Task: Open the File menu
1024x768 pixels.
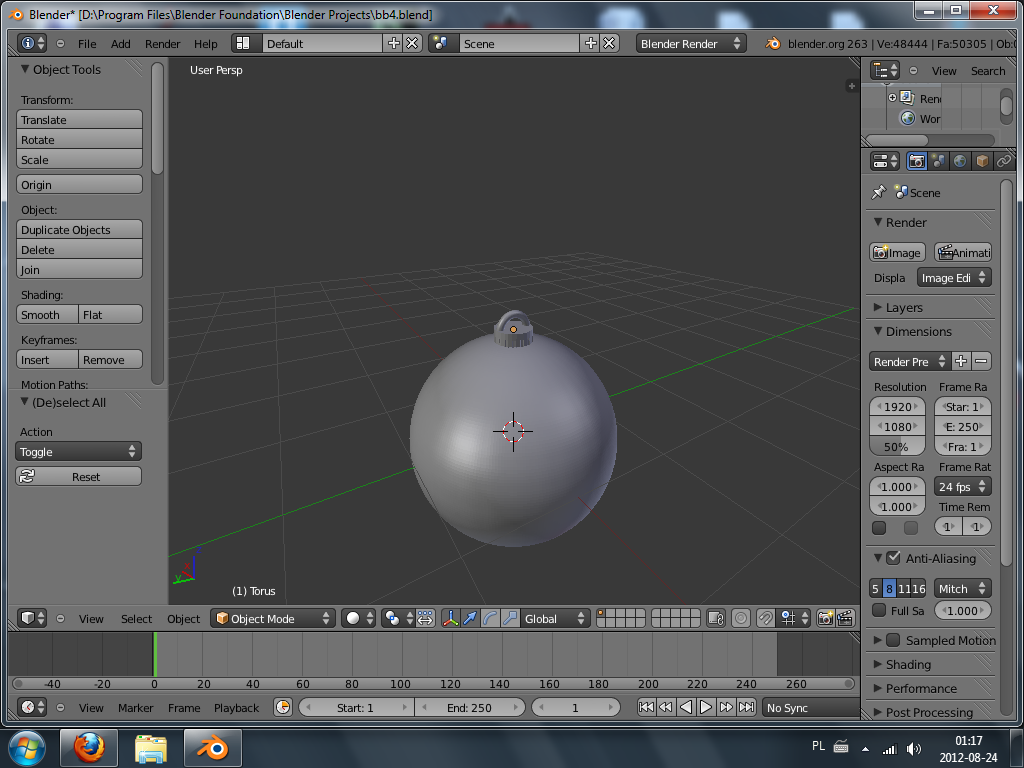Action: (87, 44)
